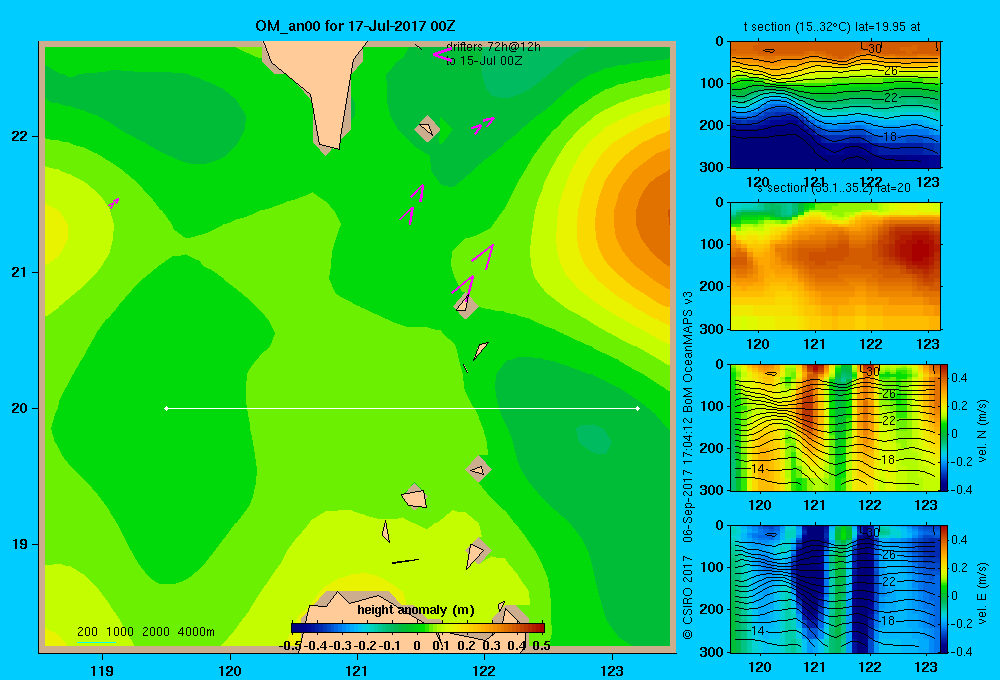Click the magenta drifter arrow near longitude 119
The image size is (1000, 680).
point(114,203)
